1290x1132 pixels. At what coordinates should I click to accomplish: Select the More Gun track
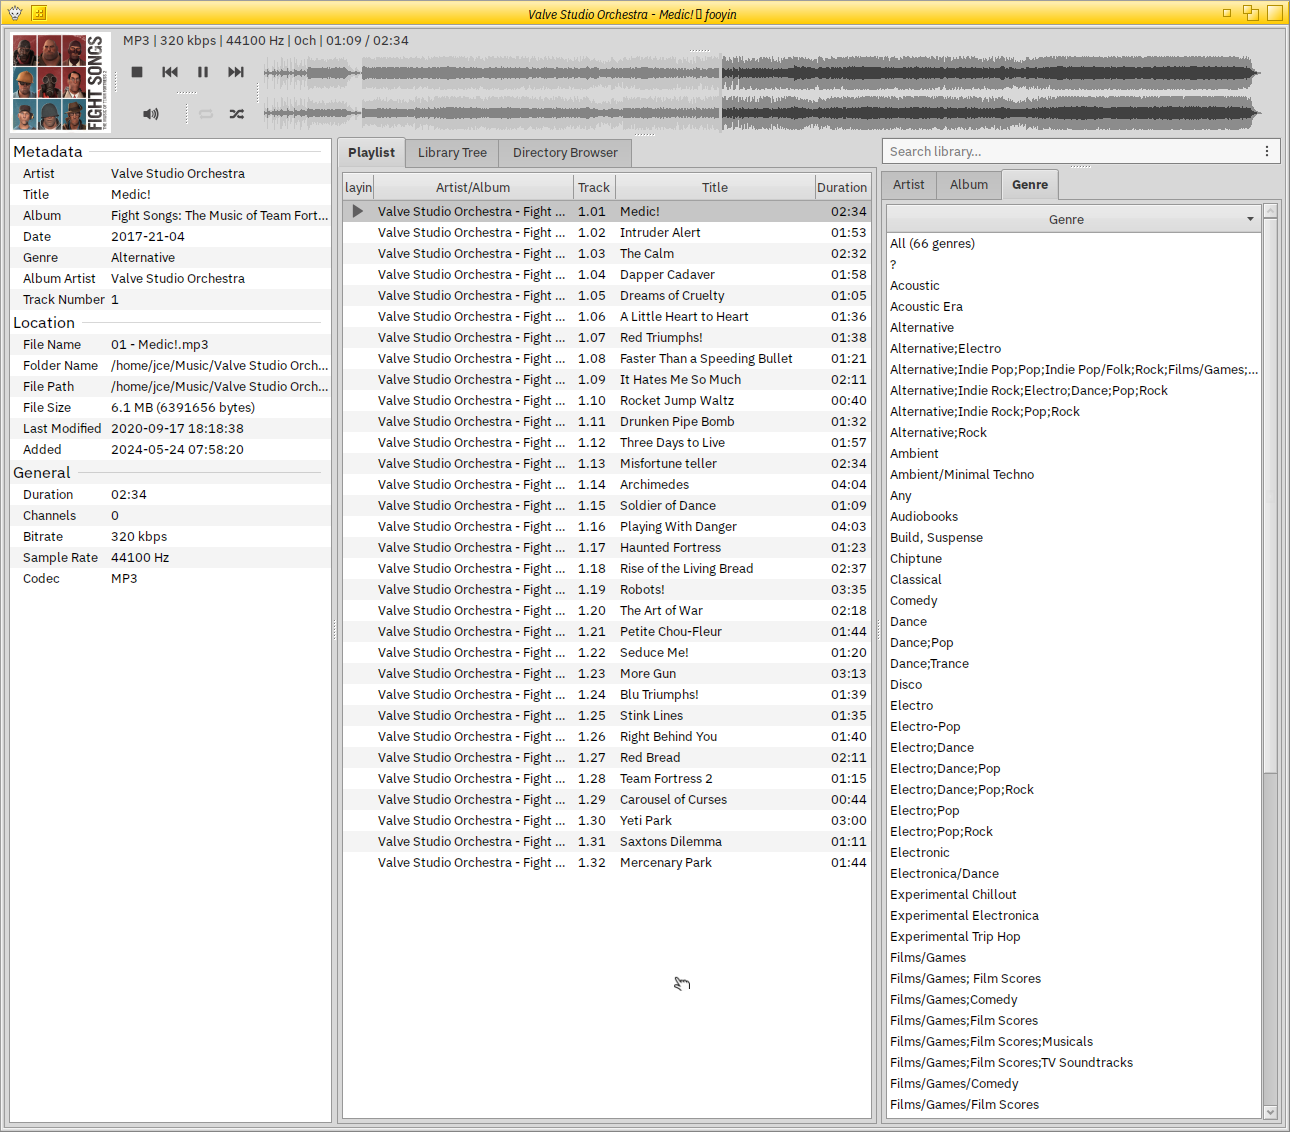(x=606, y=673)
